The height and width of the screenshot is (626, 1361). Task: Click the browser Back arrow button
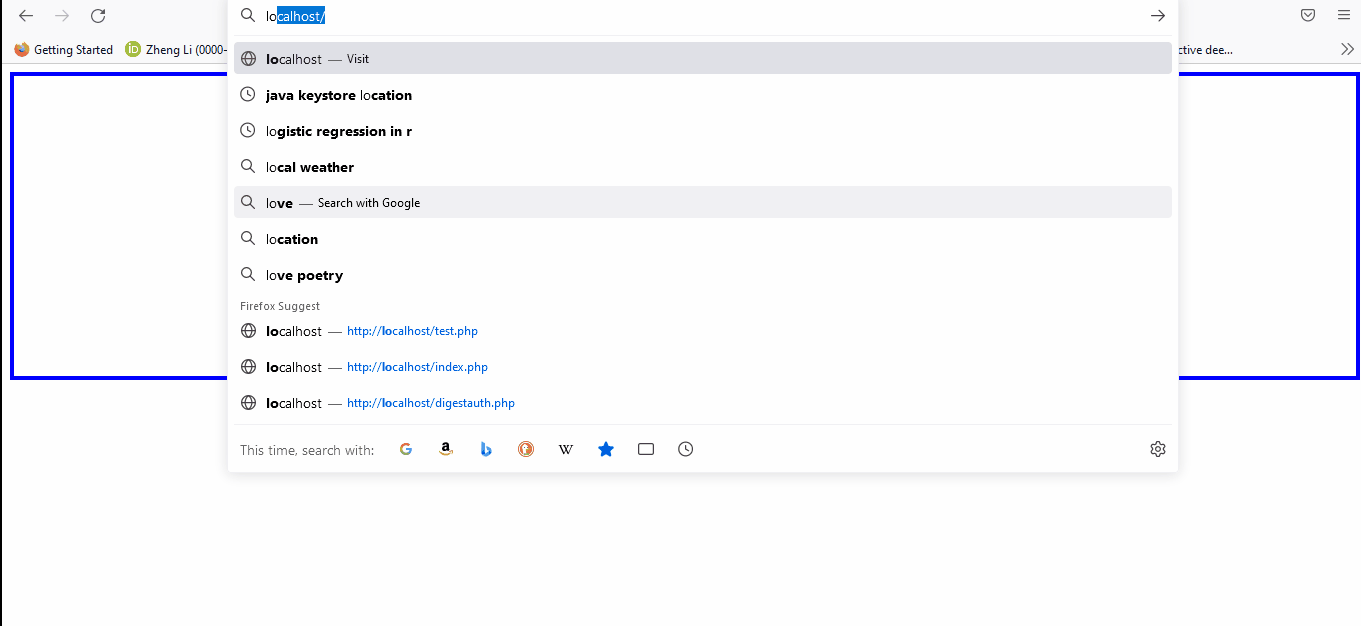(x=26, y=16)
